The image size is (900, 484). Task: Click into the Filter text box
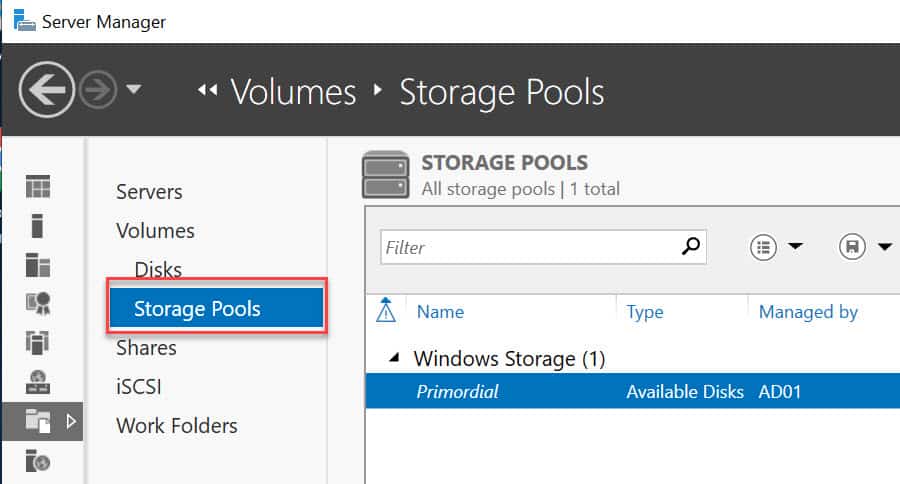(543, 247)
